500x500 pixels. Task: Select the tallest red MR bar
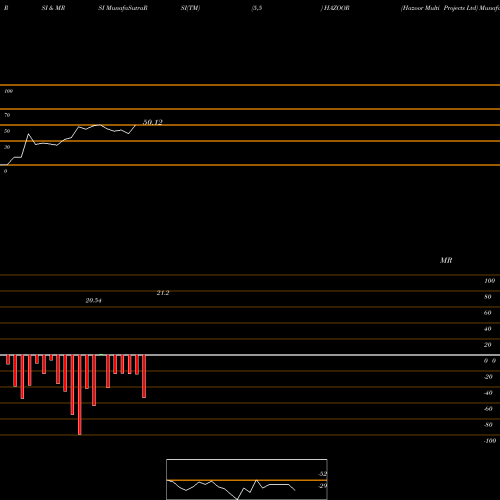[79, 395]
